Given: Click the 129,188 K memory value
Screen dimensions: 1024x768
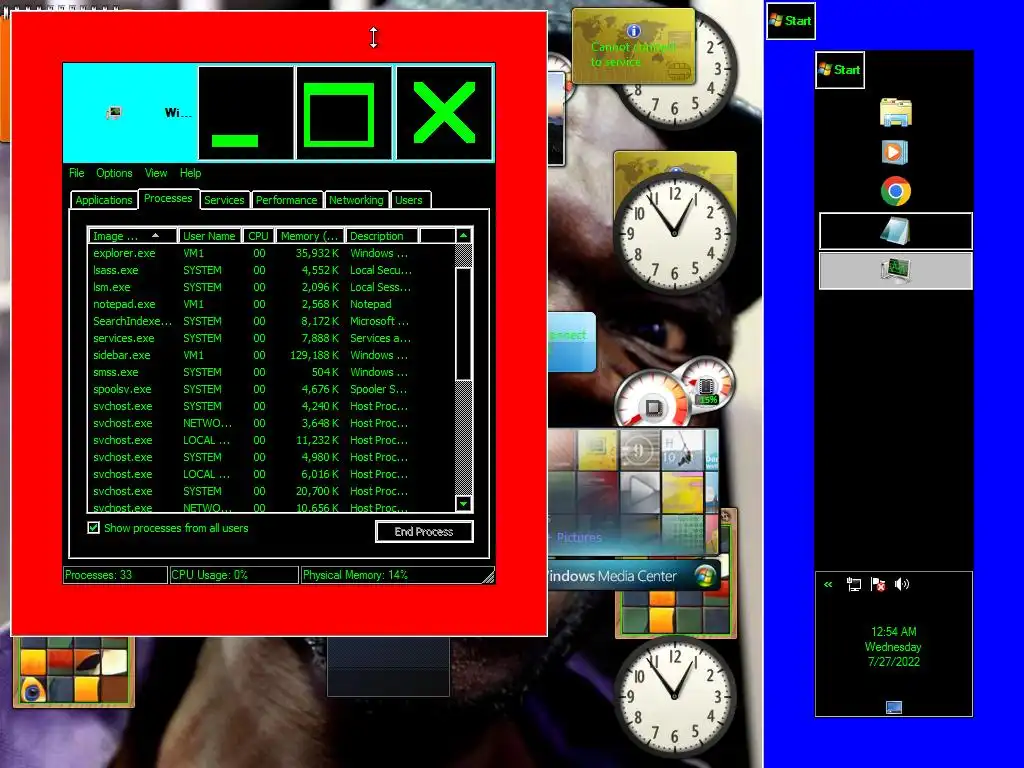Looking at the screenshot, I should pos(314,355).
